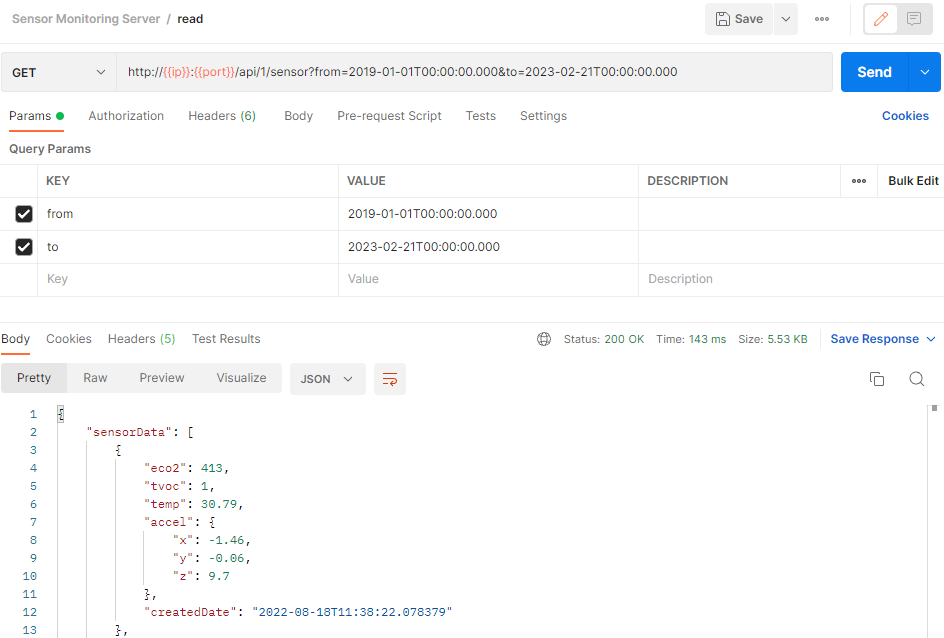Switch to the Params tab

(36, 116)
